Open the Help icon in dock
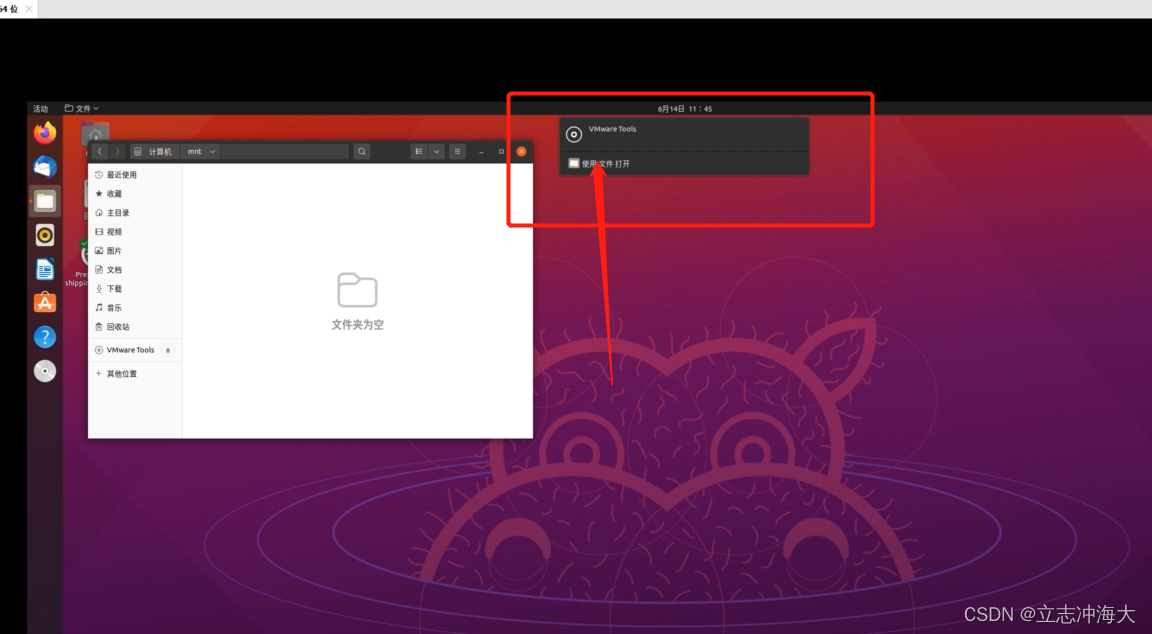1152x634 pixels. click(x=45, y=337)
